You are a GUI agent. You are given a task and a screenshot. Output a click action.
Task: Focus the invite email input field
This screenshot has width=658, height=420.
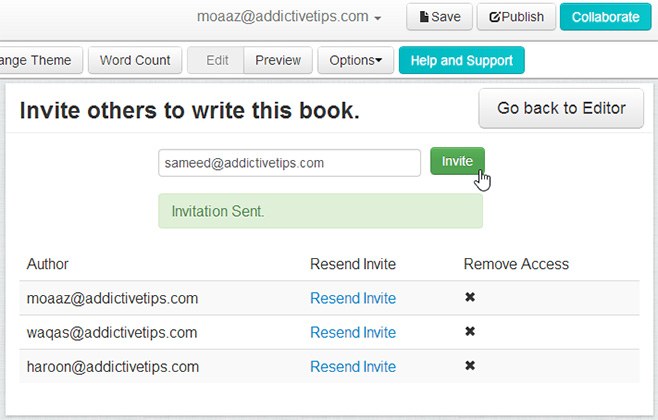point(290,163)
